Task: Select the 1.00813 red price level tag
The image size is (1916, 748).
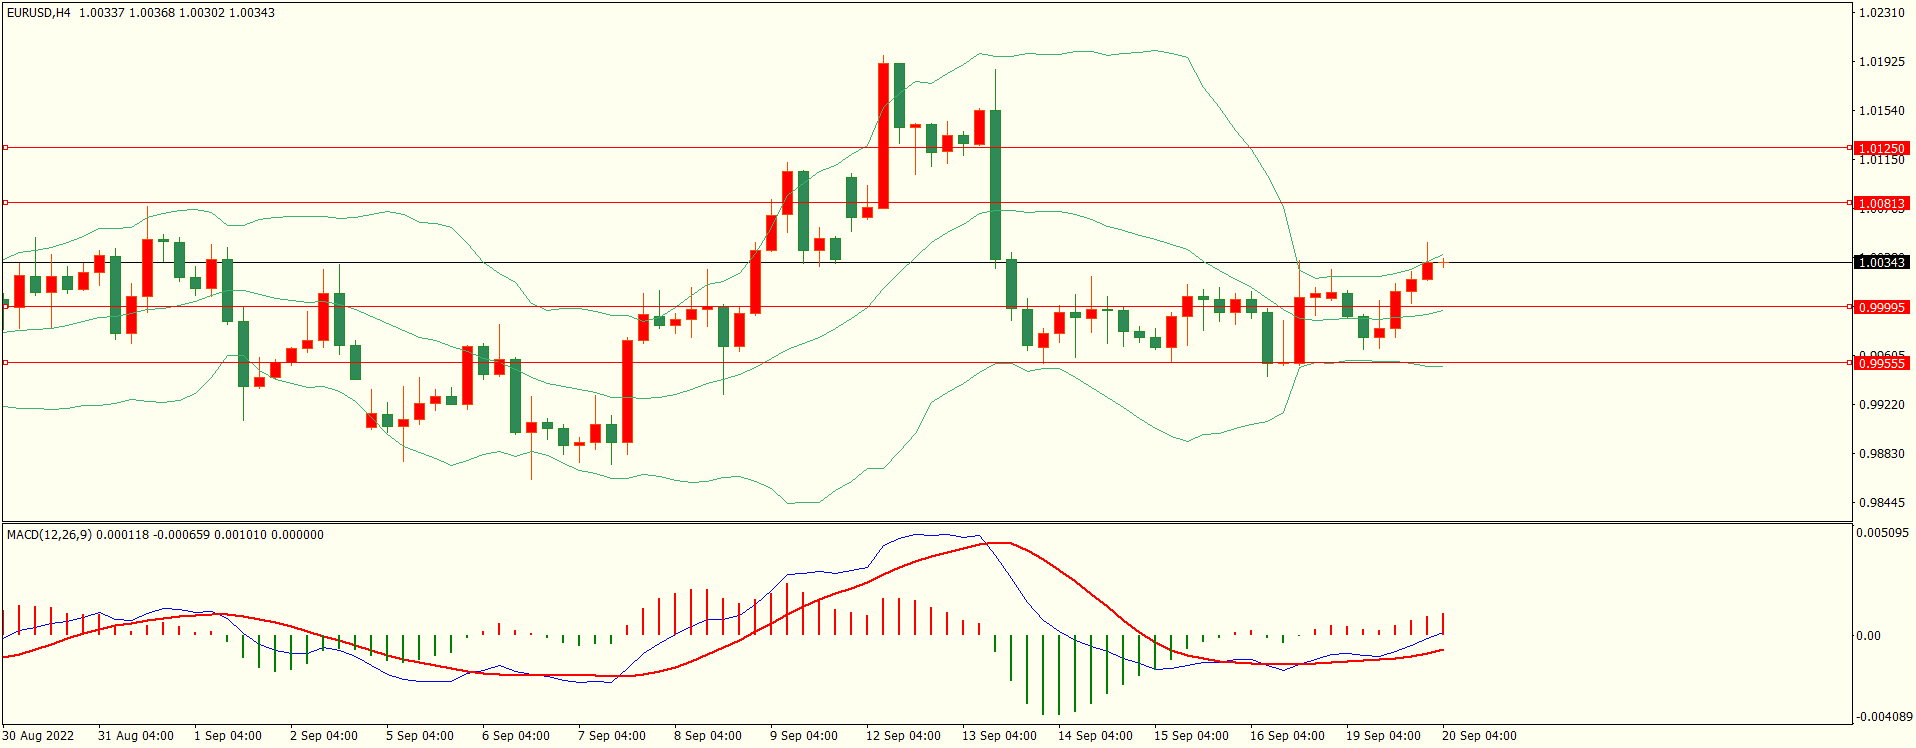Action: 1881,203
